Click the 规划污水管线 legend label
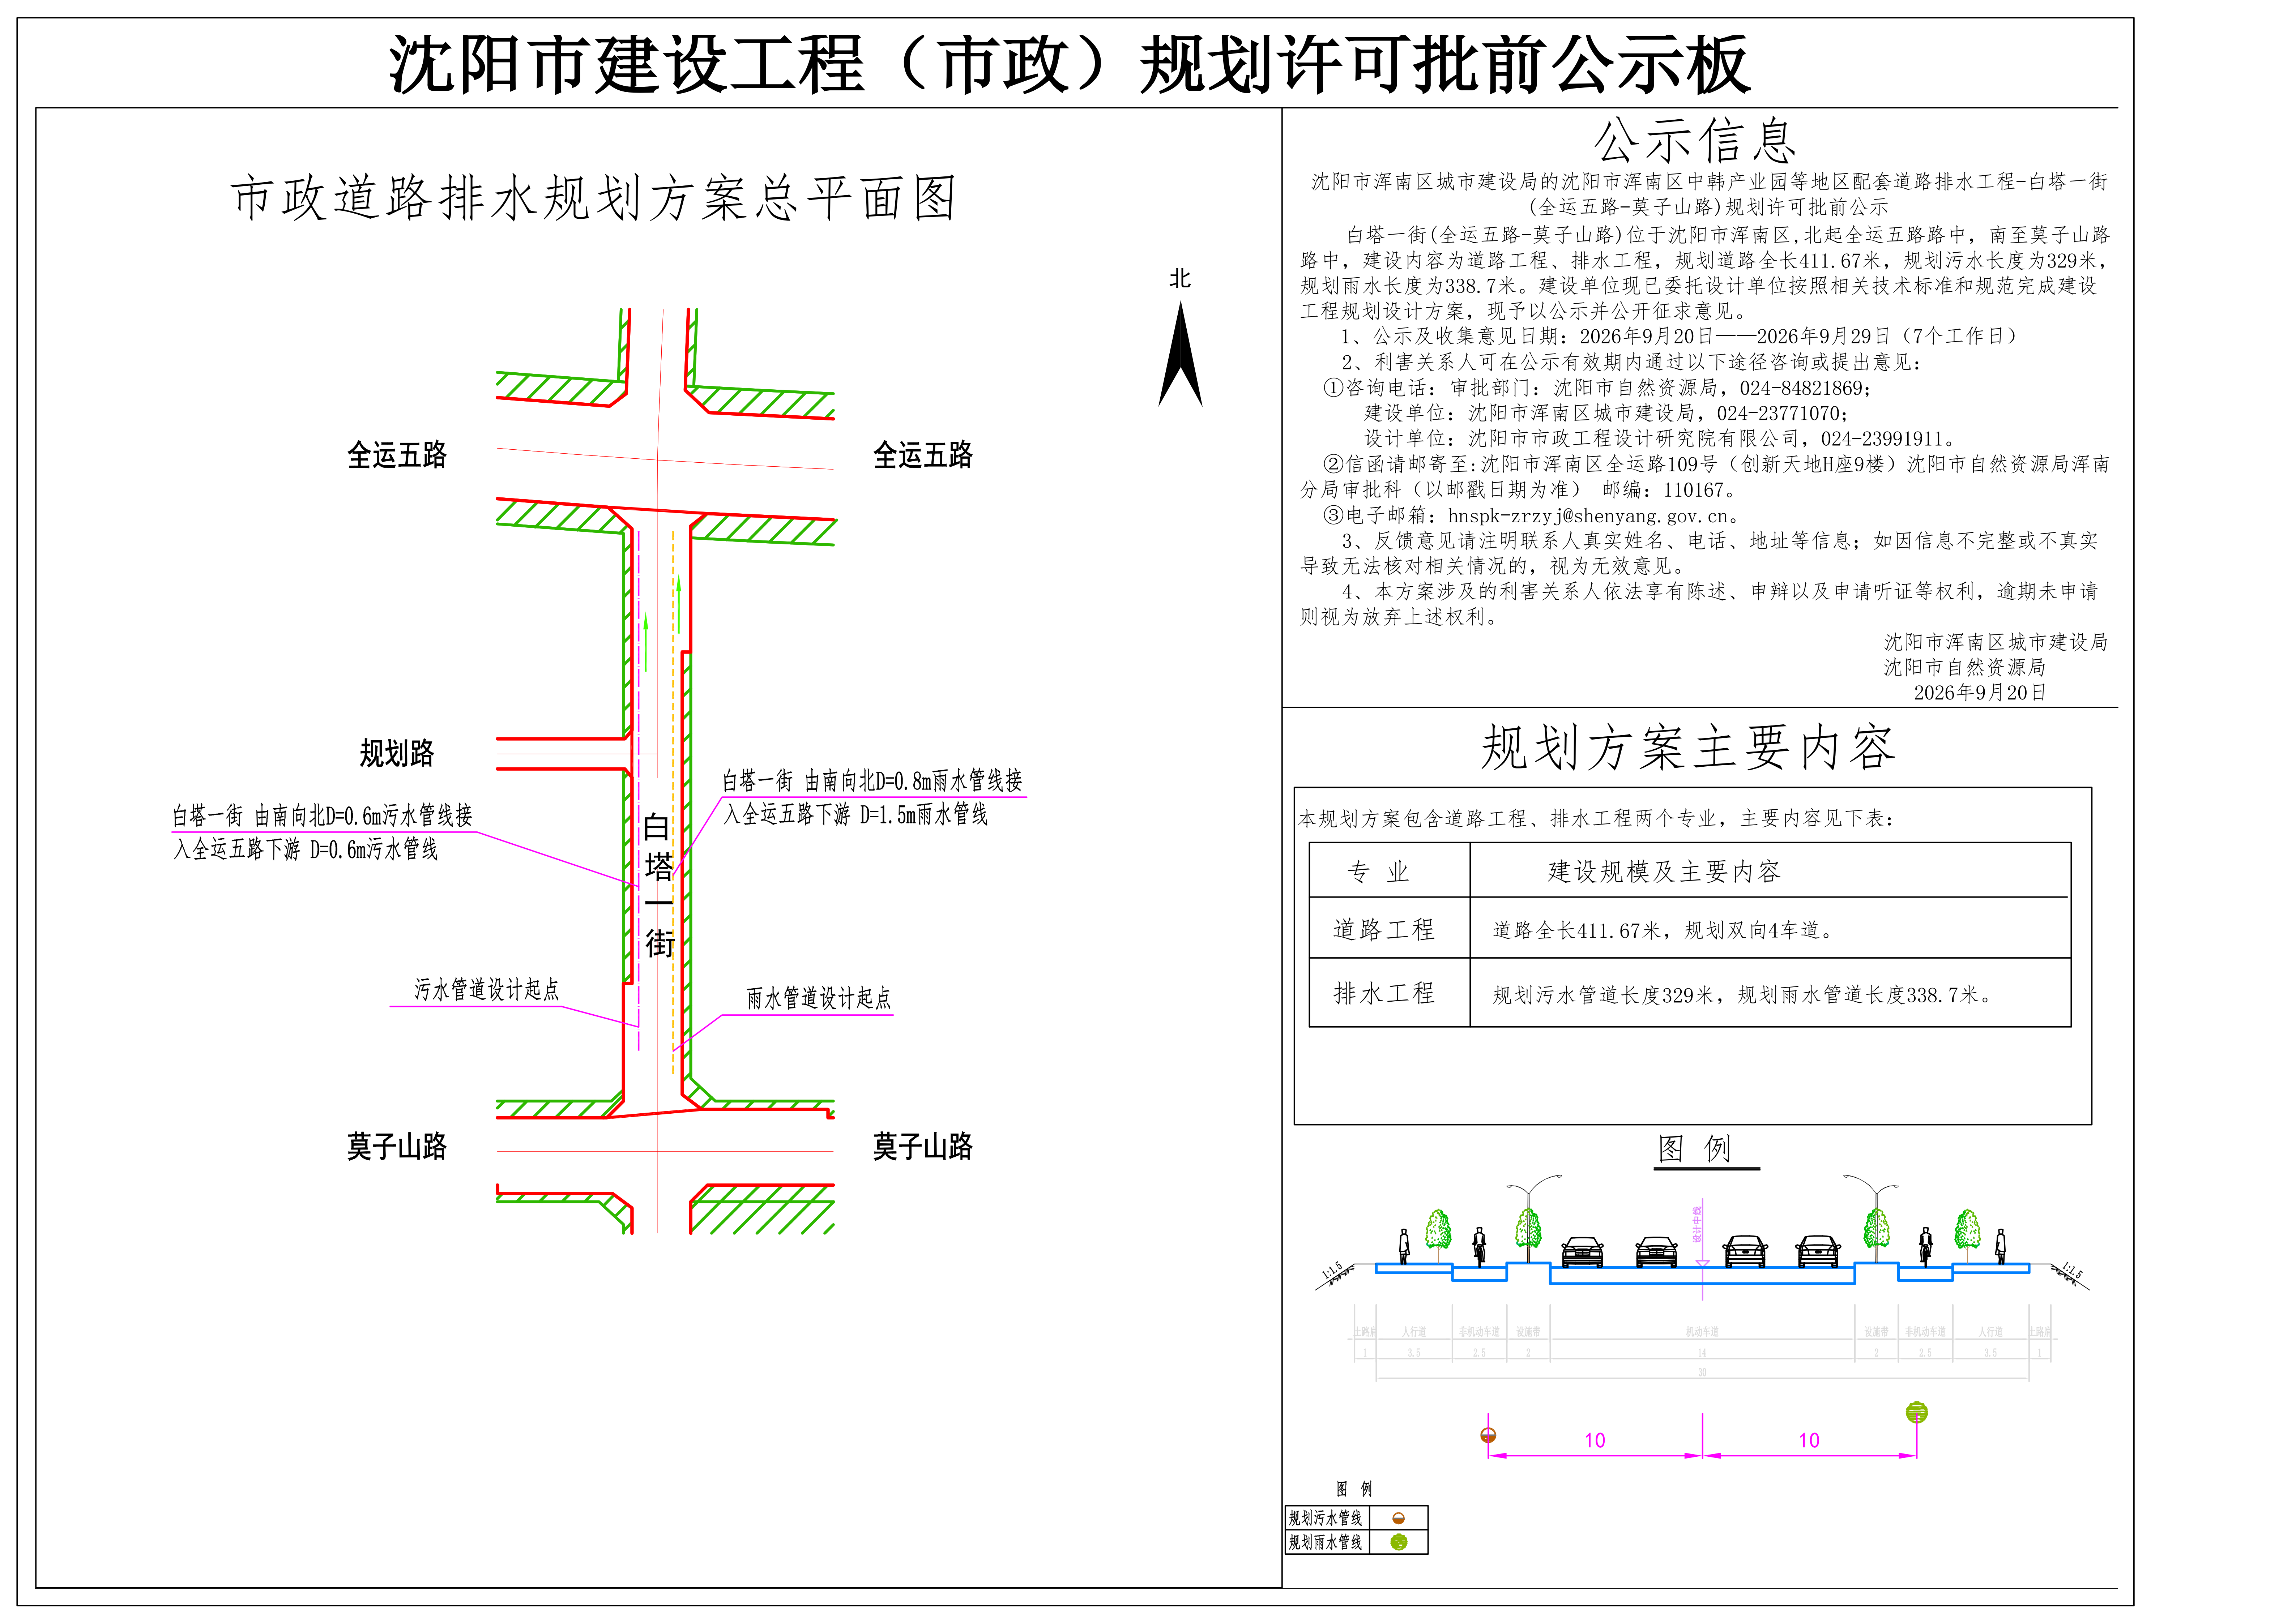Viewport: 2296px width, 1623px height. [x=1326, y=1518]
